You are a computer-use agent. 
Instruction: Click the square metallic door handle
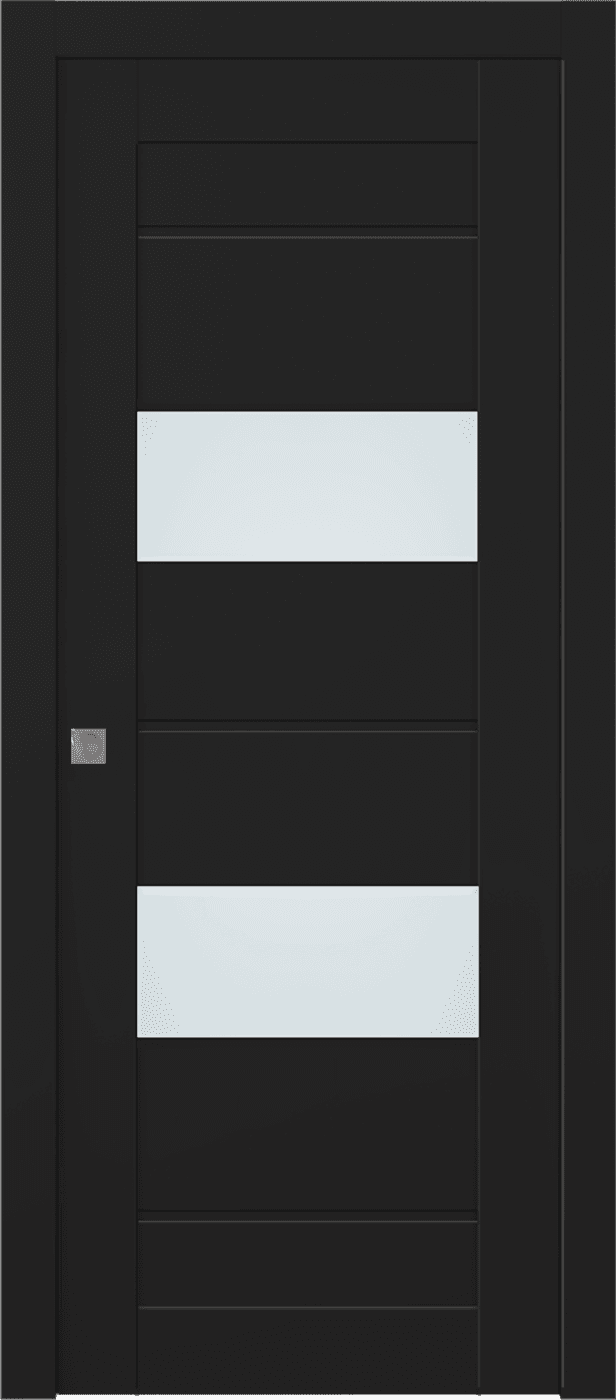(x=88, y=746)
